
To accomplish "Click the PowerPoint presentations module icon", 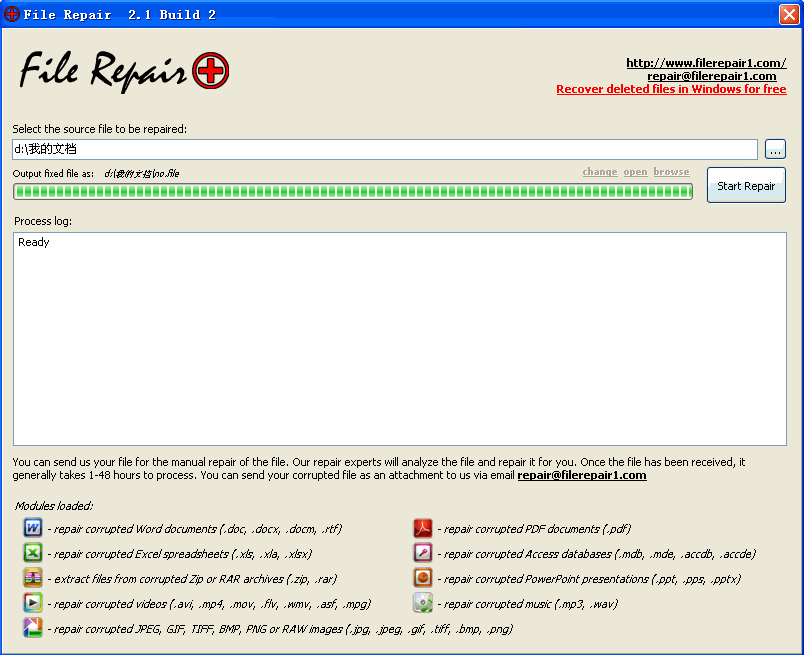I will 423,578.
